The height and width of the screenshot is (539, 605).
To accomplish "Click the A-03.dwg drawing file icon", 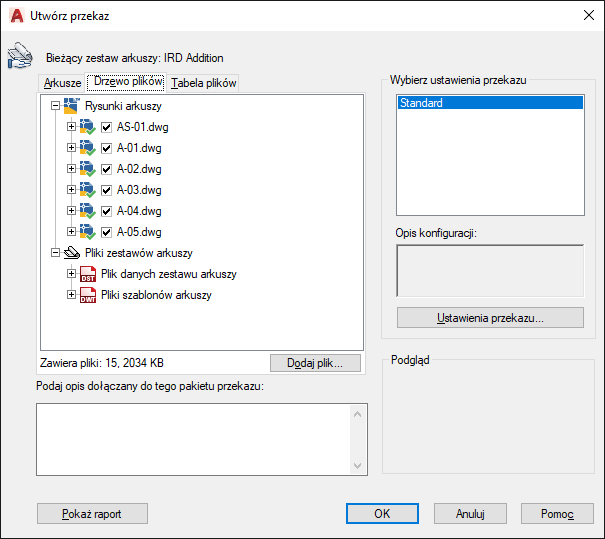I will click(x=88, y=190).
